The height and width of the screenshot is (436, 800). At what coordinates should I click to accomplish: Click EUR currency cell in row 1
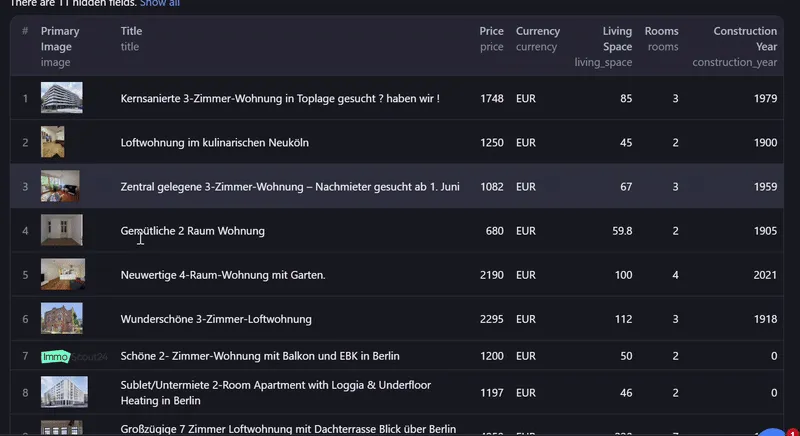pos(526,98)
